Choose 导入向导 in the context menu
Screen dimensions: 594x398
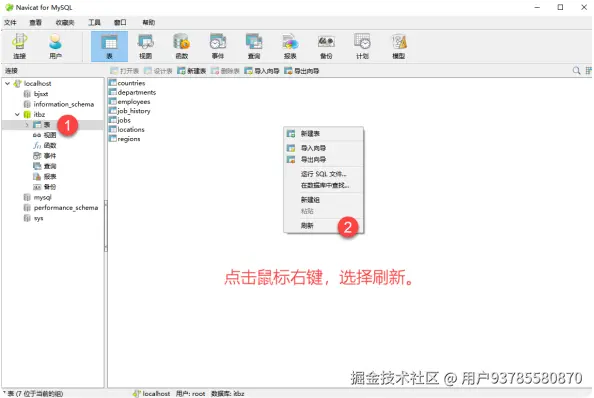[324, 148]
